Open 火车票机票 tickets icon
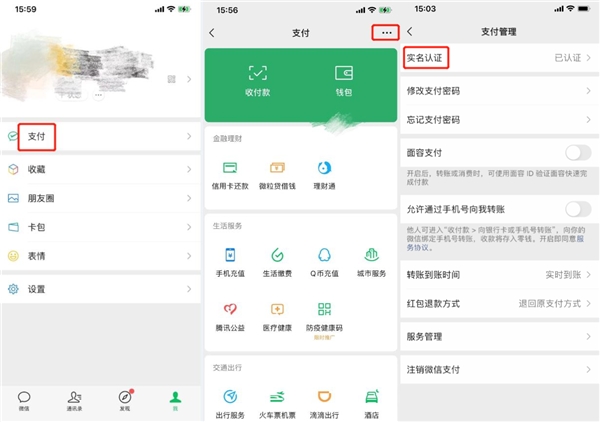Viewport: 600px width, 422px height. point(277,396)
